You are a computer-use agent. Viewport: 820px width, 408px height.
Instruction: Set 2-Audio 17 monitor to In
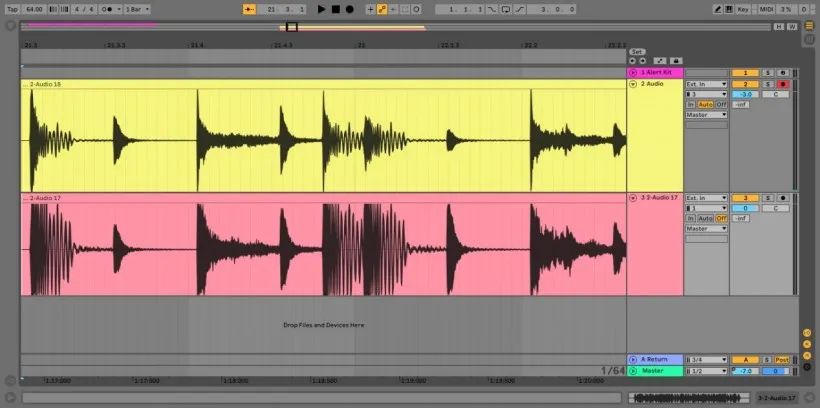pos(691,219)
